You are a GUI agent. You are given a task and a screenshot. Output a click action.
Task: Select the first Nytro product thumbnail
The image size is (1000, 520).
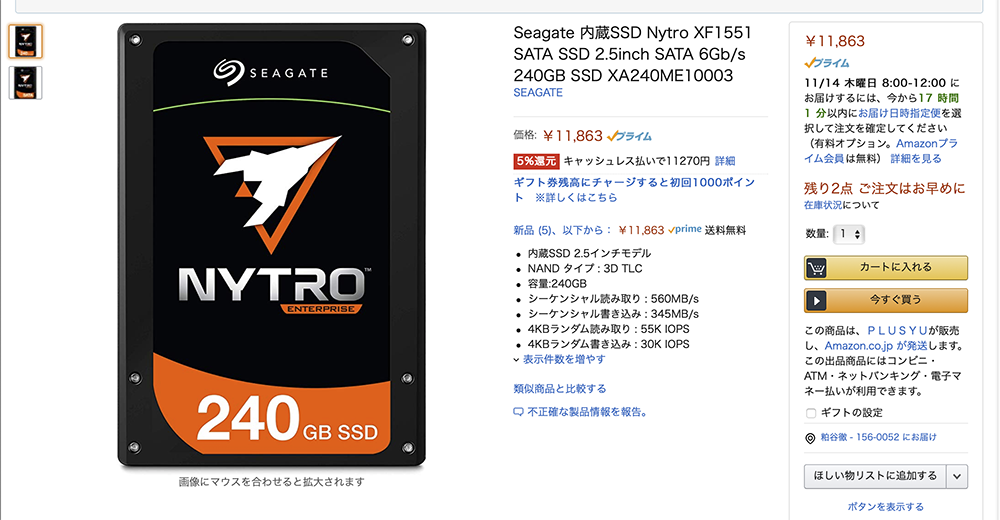pyautogui.click(x=26, y=41)
